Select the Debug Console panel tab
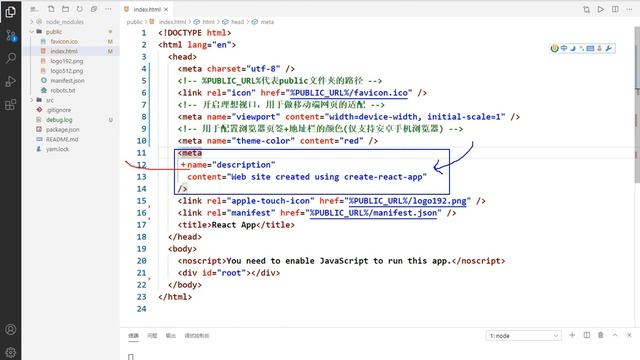 [x=197, y=336]
